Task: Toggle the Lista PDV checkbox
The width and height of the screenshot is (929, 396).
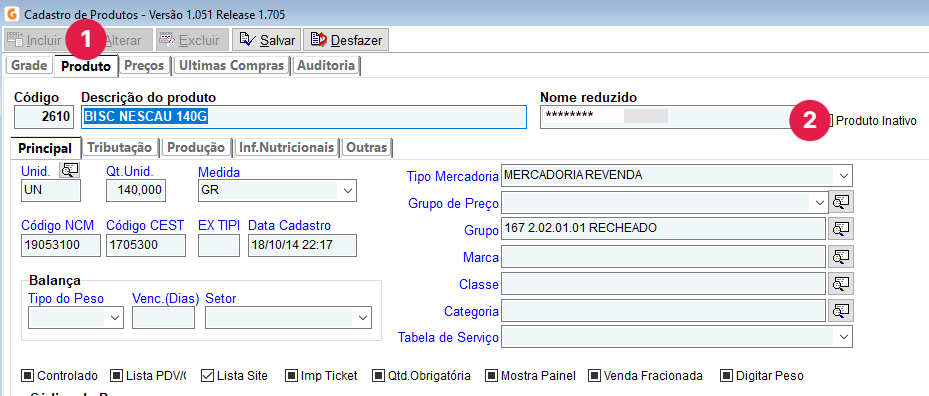Action: [117, 376]
